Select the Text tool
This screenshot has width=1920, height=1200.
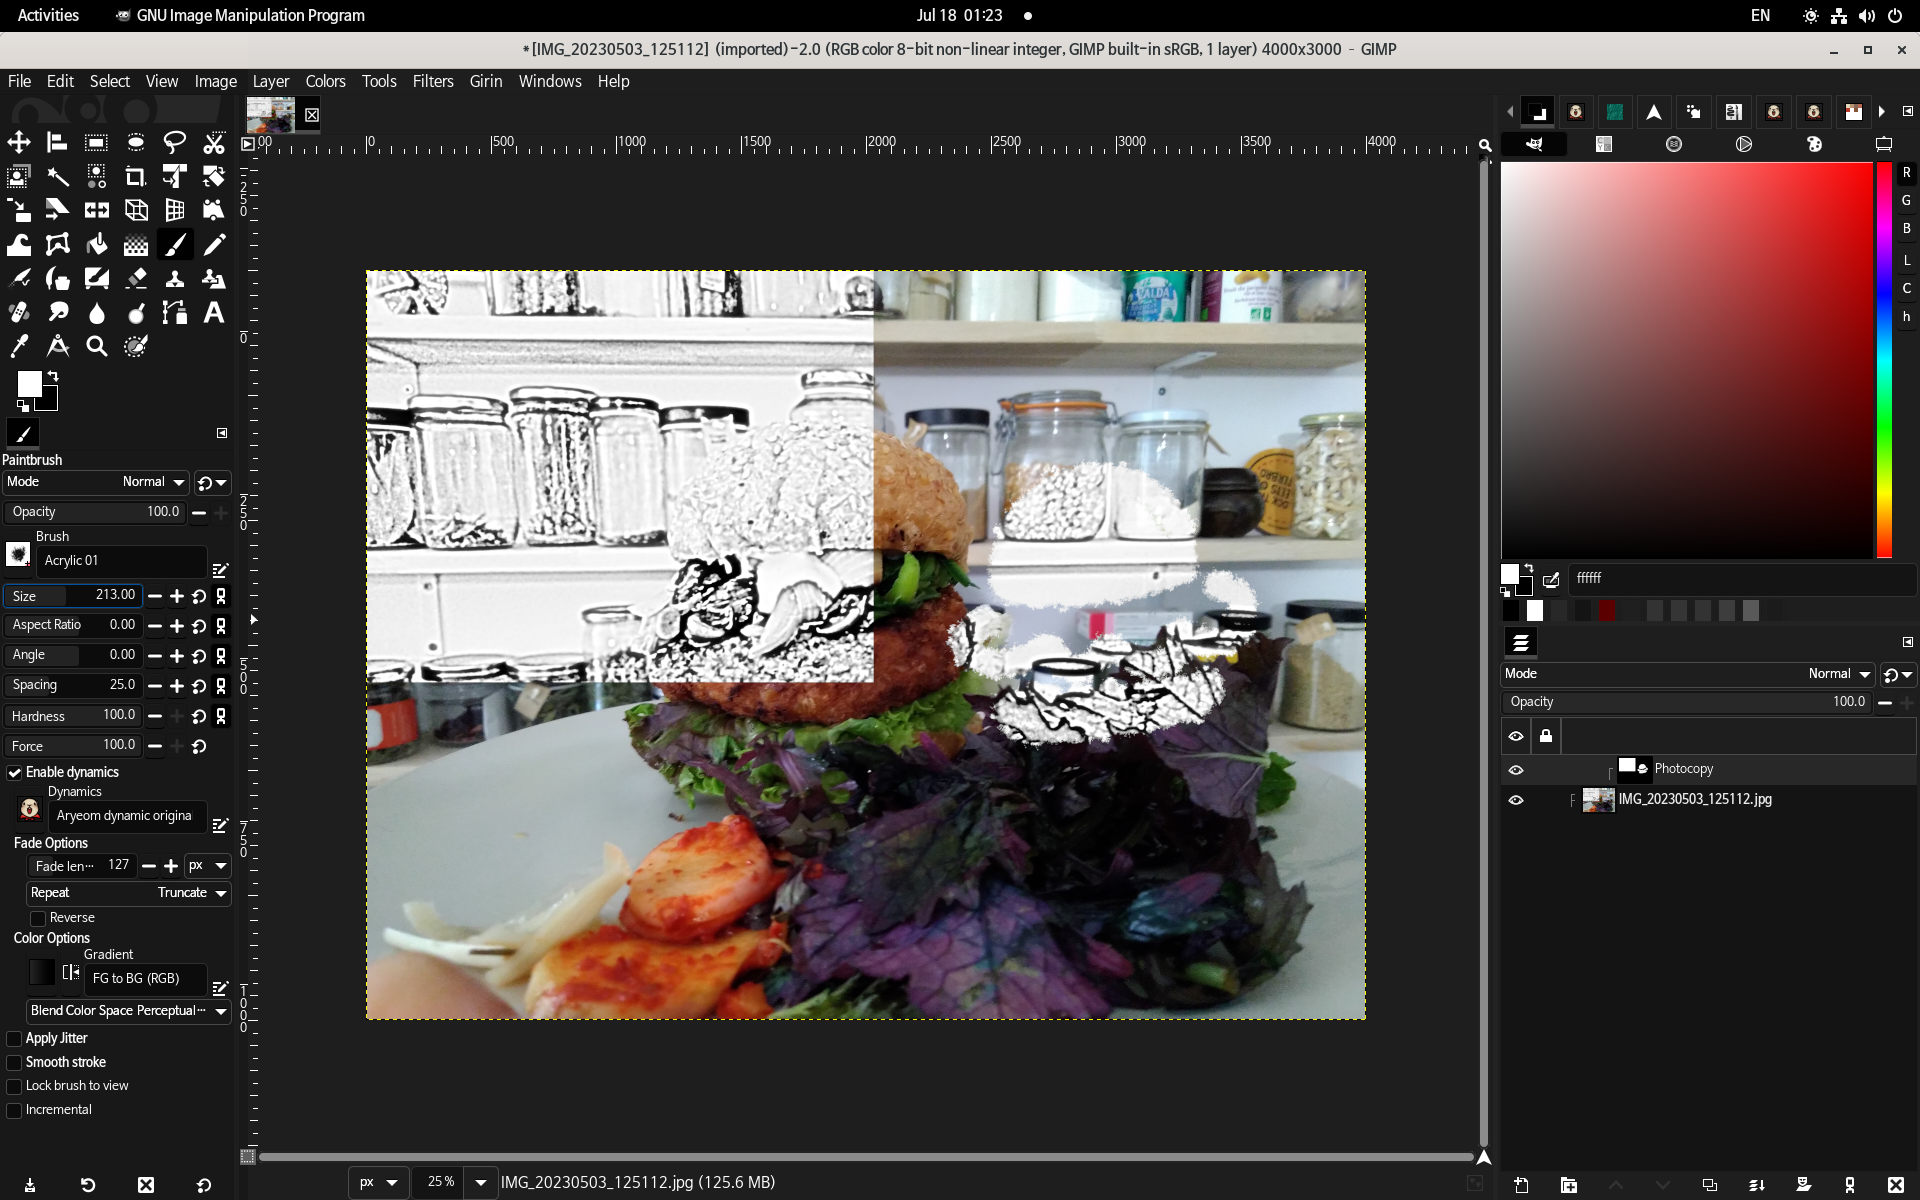point(214,311)
